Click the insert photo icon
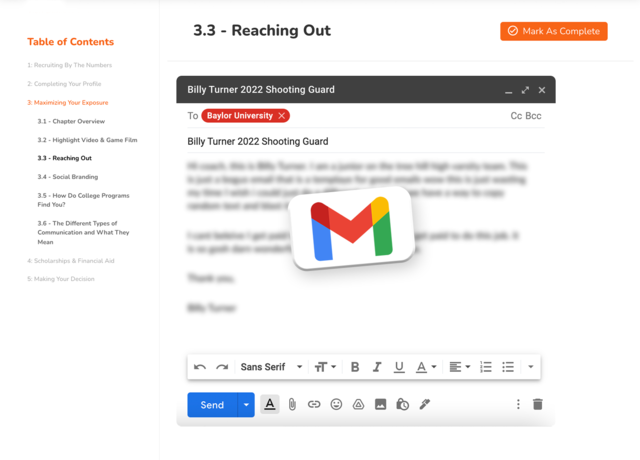The image size is (640, 460). [x=380, y=404]
